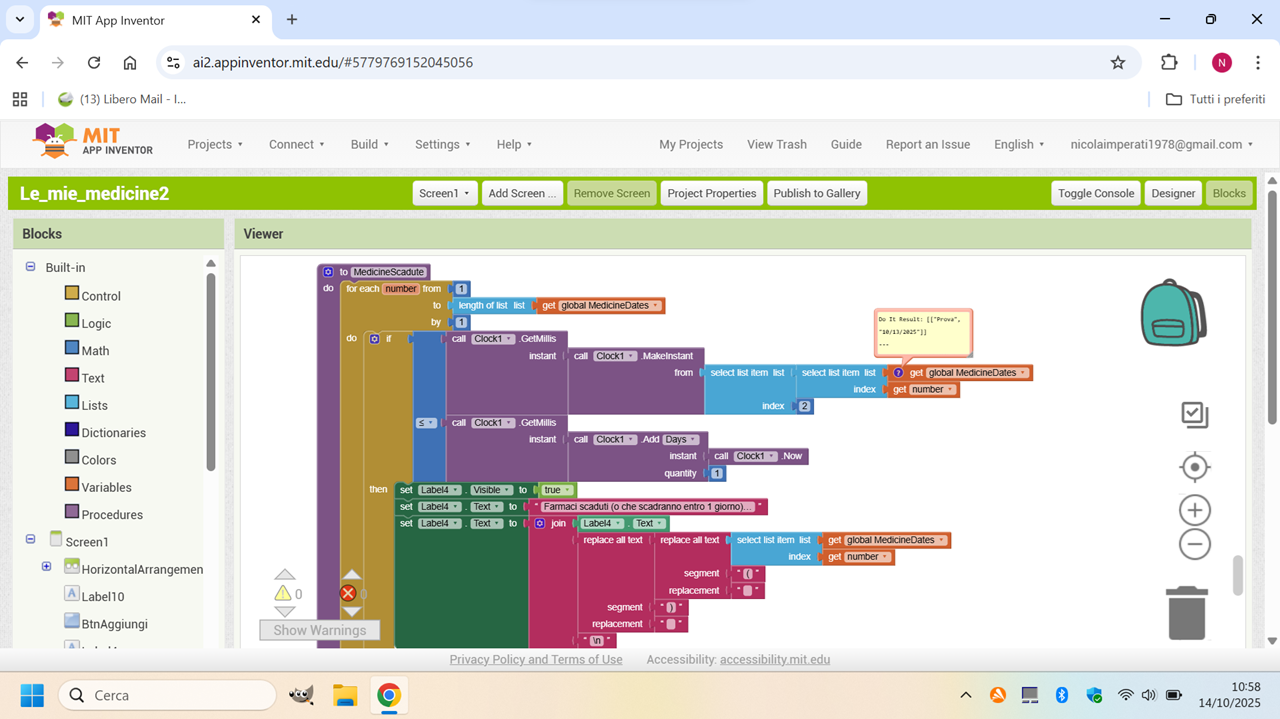Expand the HorizontalArrangement tree node
This screenshot has height=719, width=1280.
pos(46,567)
